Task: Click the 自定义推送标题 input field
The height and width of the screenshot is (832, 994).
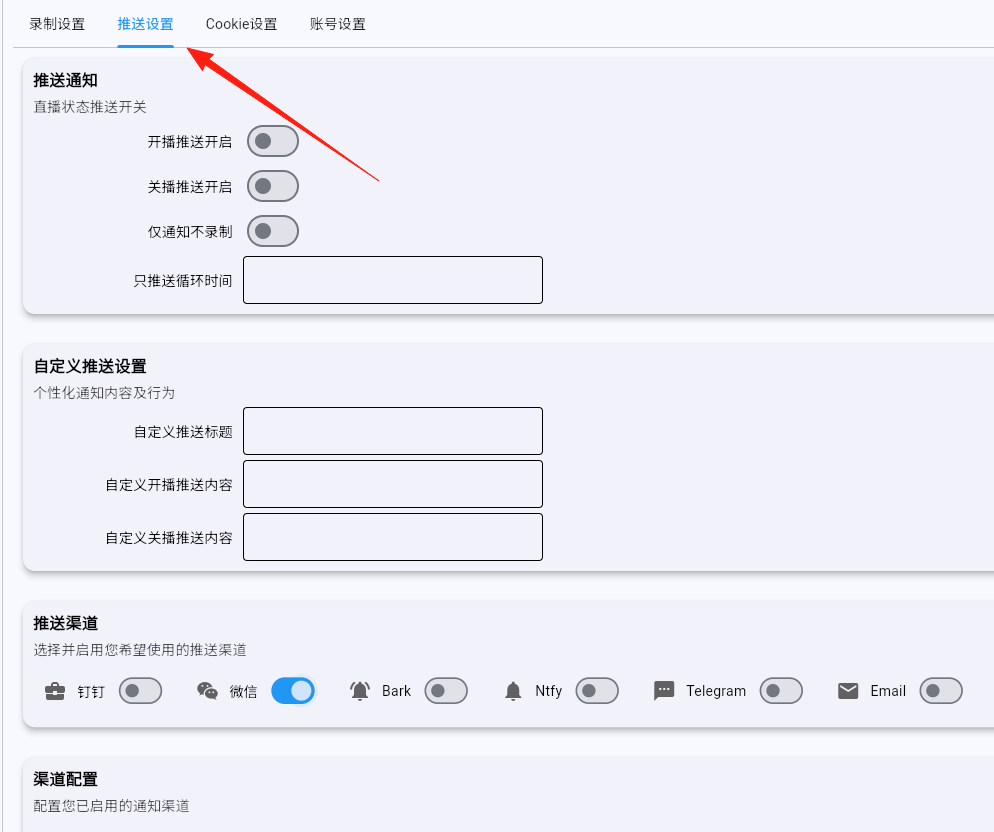Action: [393, 431]
